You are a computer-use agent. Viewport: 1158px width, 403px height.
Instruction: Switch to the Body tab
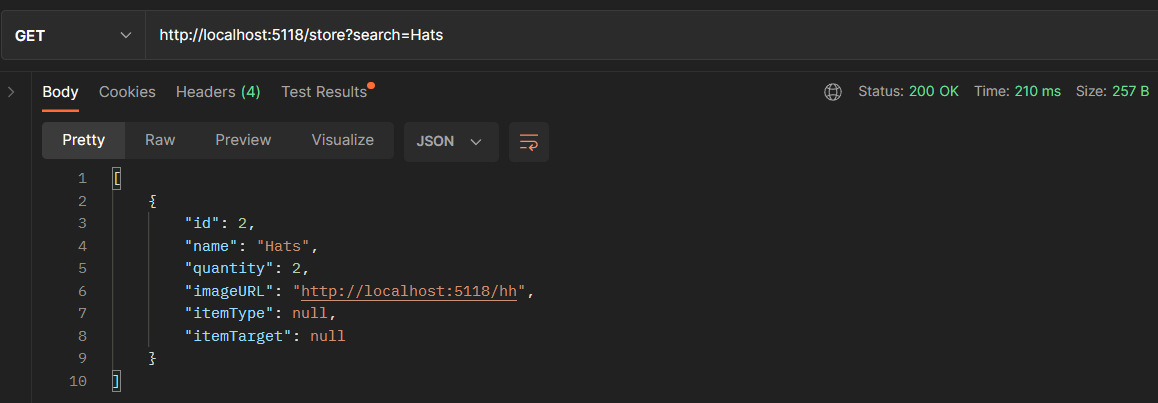[x=61, y=92]
